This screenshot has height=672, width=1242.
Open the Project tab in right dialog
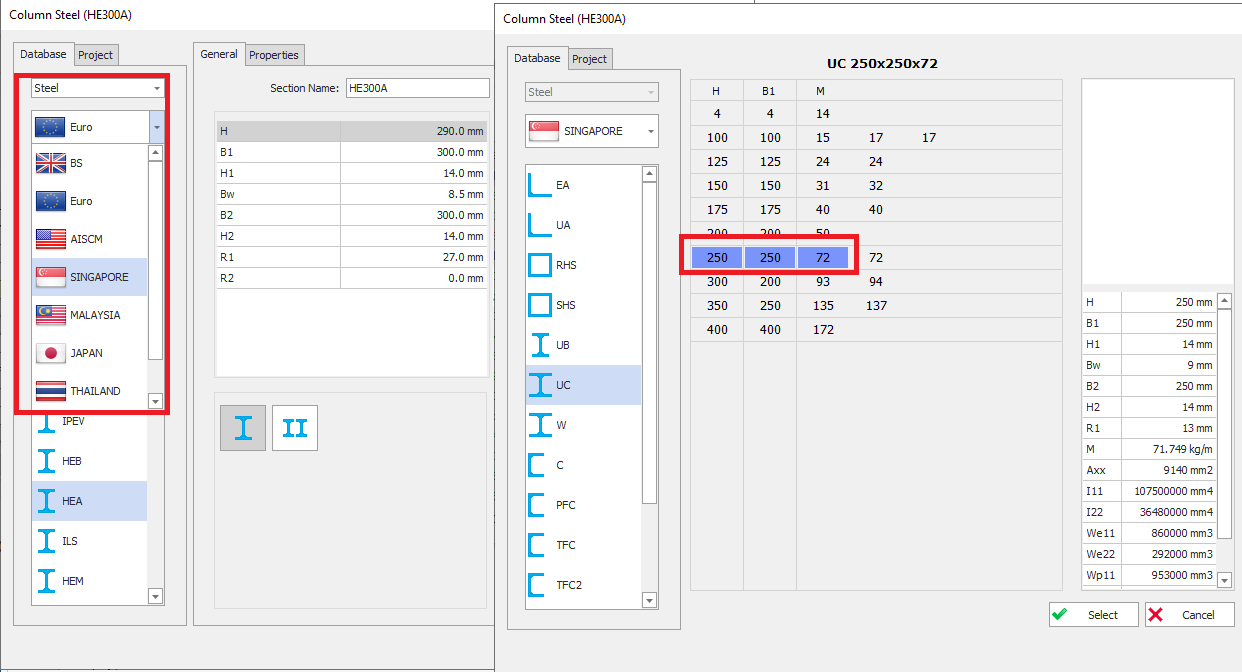click(589, 59)
